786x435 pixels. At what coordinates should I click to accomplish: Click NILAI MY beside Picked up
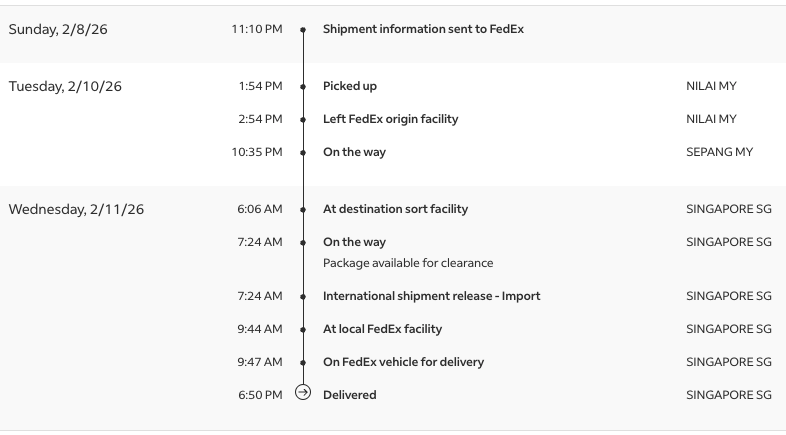point(711,86)
